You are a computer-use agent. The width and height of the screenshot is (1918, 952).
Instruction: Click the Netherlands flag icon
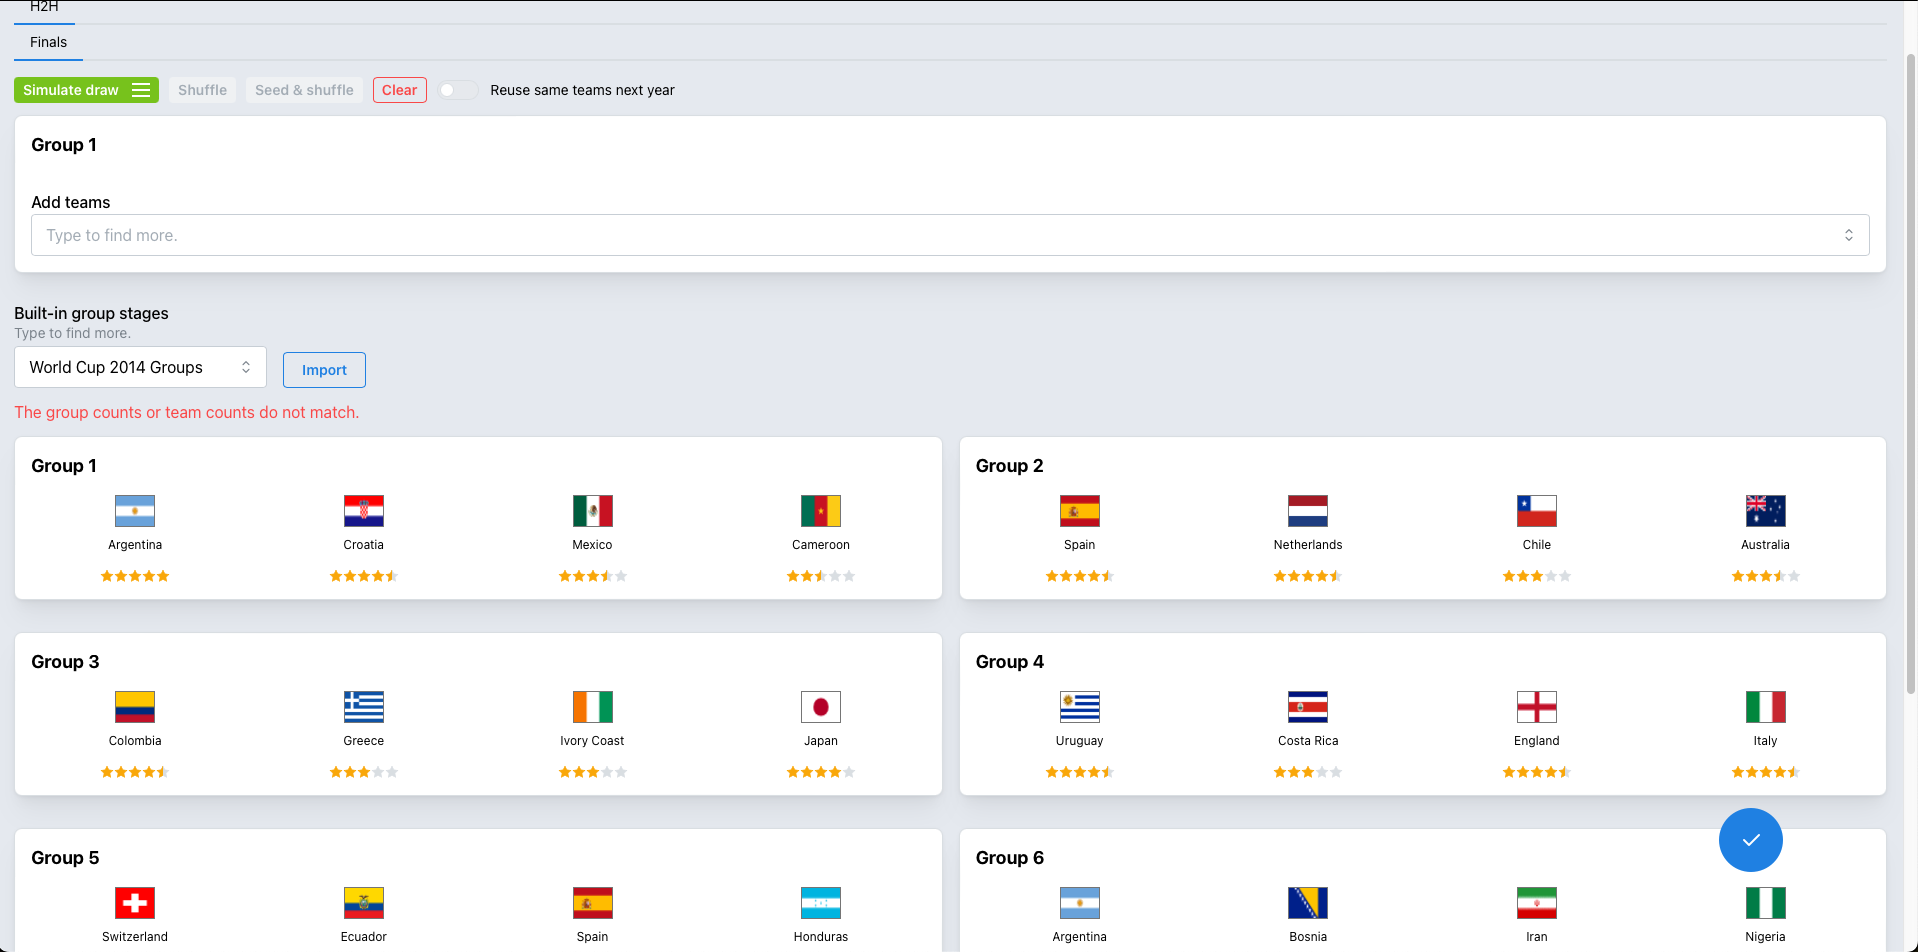[x=1308, y=511]
